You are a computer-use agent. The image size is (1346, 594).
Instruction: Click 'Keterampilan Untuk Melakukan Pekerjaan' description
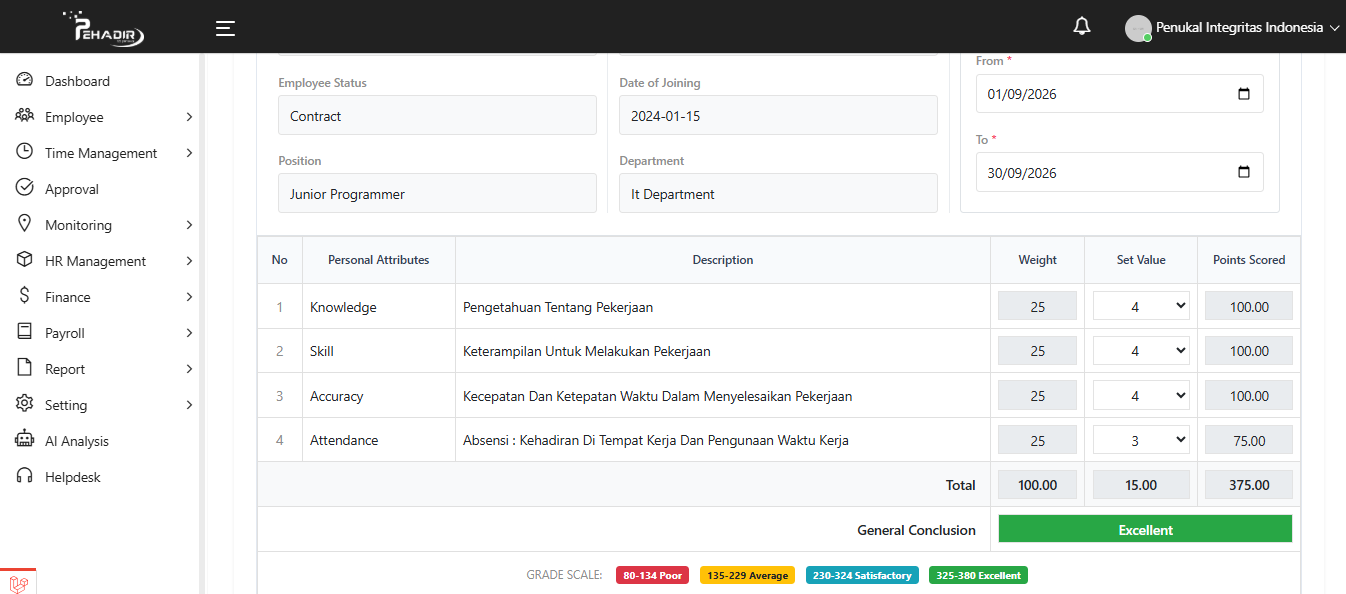point(587,351)
